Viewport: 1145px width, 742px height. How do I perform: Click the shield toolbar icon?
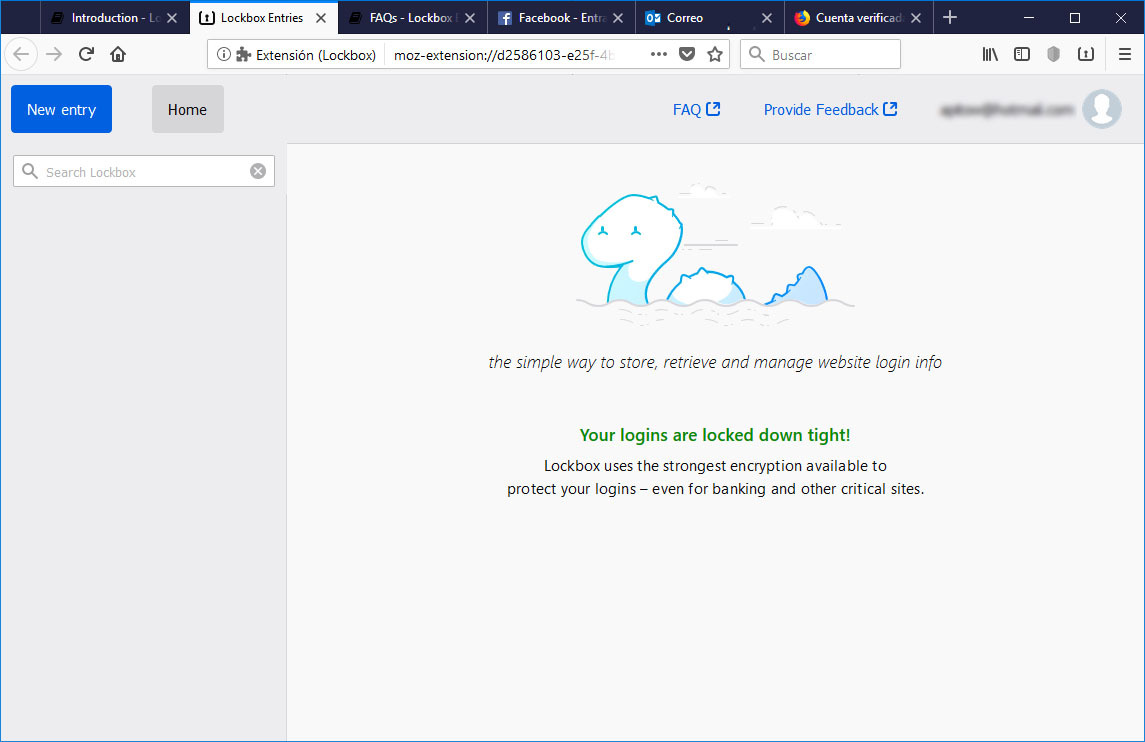(1053, 54)
